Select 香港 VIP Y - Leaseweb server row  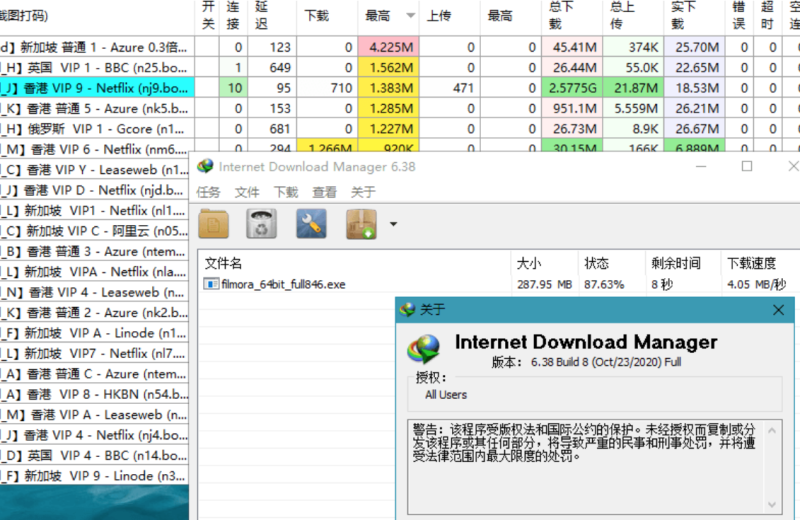coord(94,169)
